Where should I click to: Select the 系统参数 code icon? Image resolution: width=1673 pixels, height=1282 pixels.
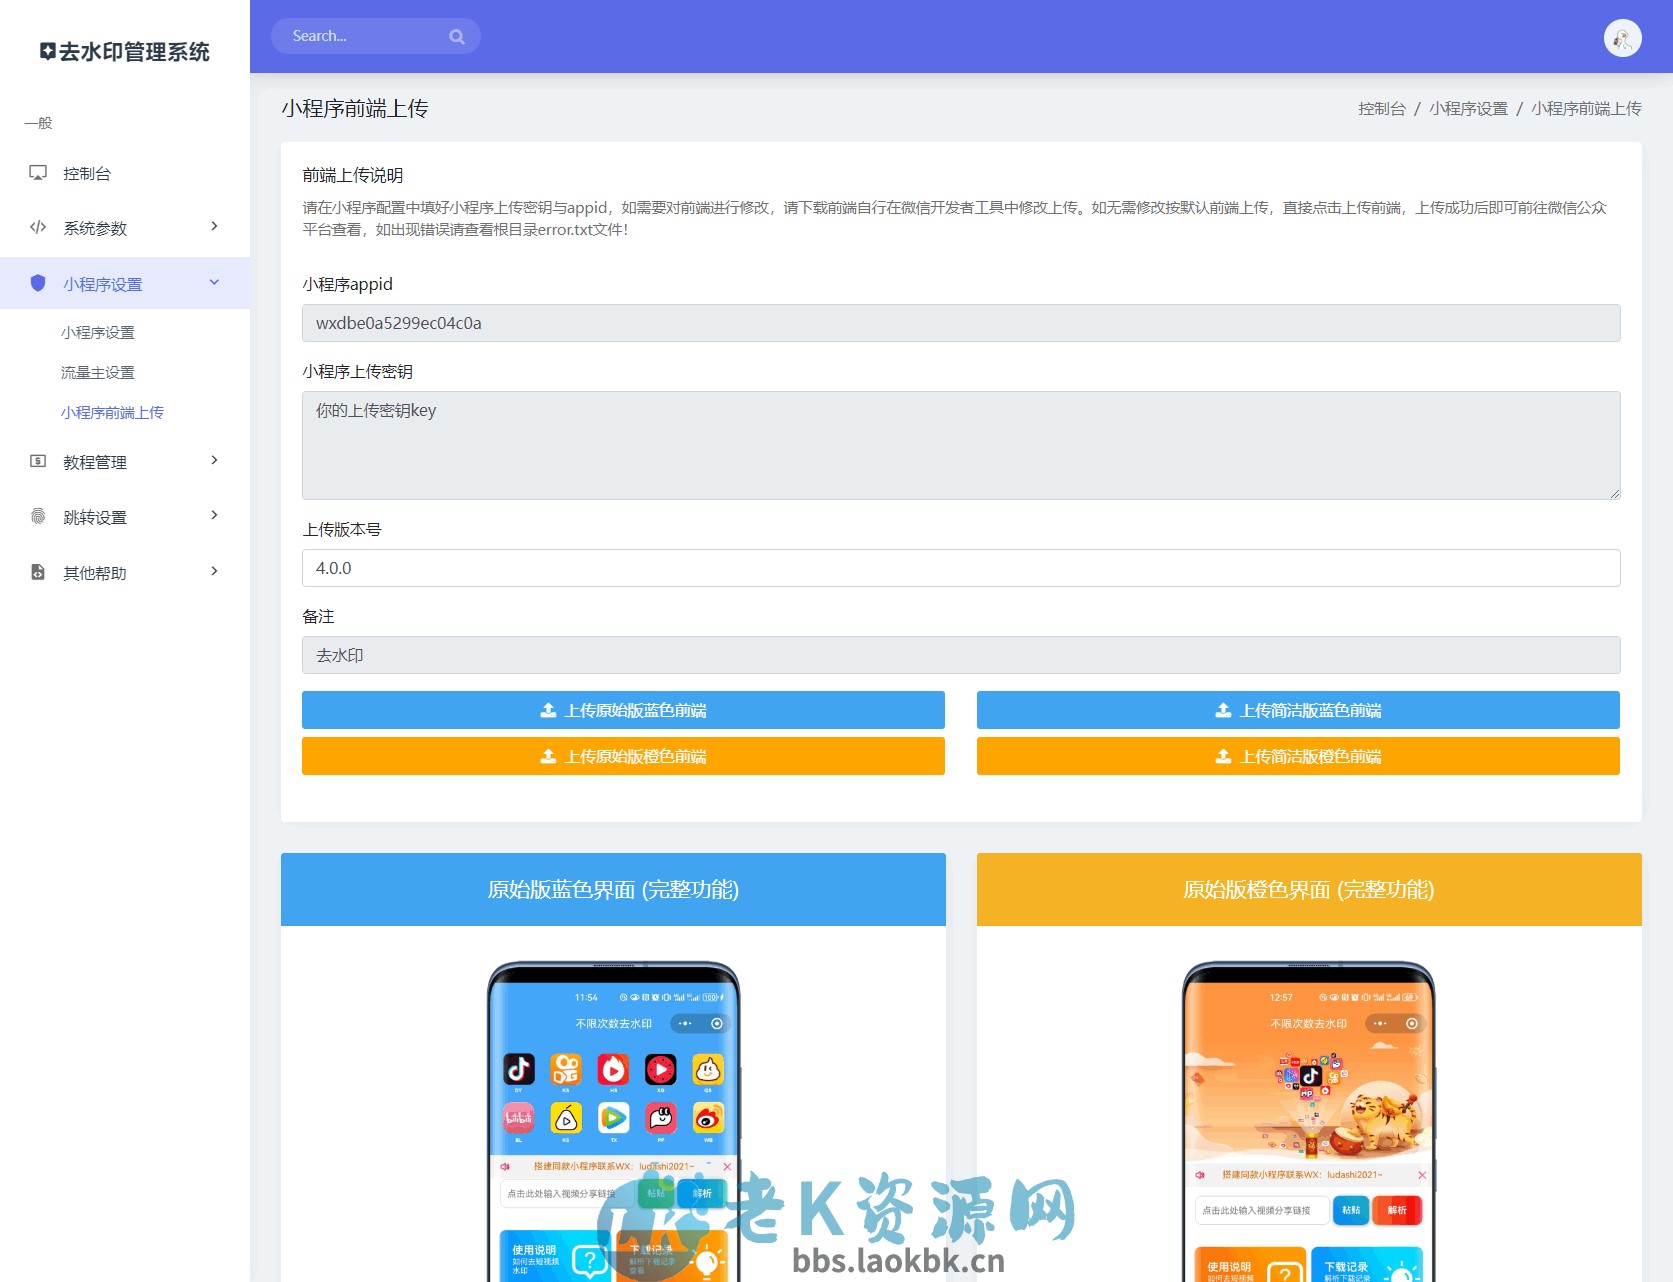coord(37,227)
